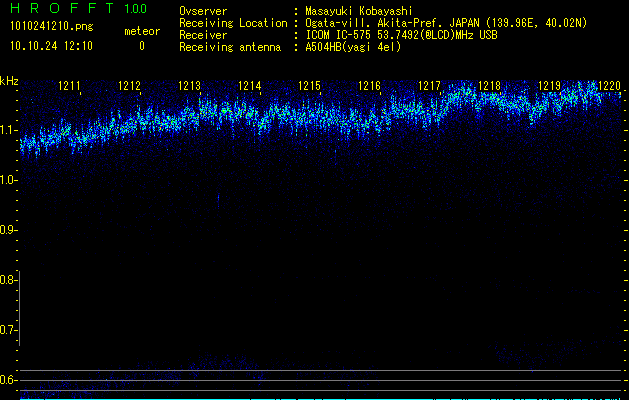Click the meteor count value 0
The width and height of the screenshot is (629, 400).
tap(142, 46)
